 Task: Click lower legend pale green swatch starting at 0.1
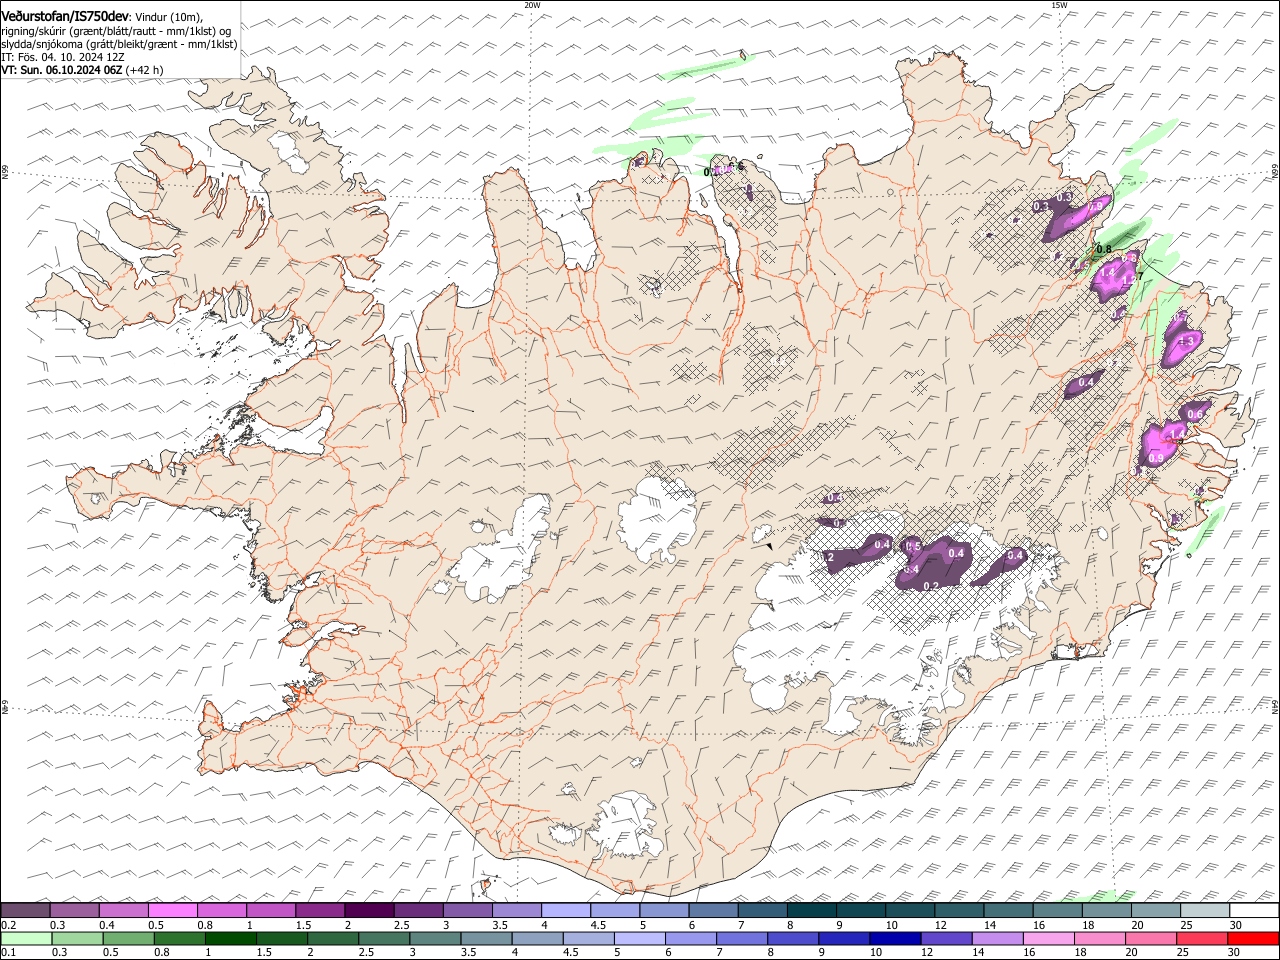point(27,939)
